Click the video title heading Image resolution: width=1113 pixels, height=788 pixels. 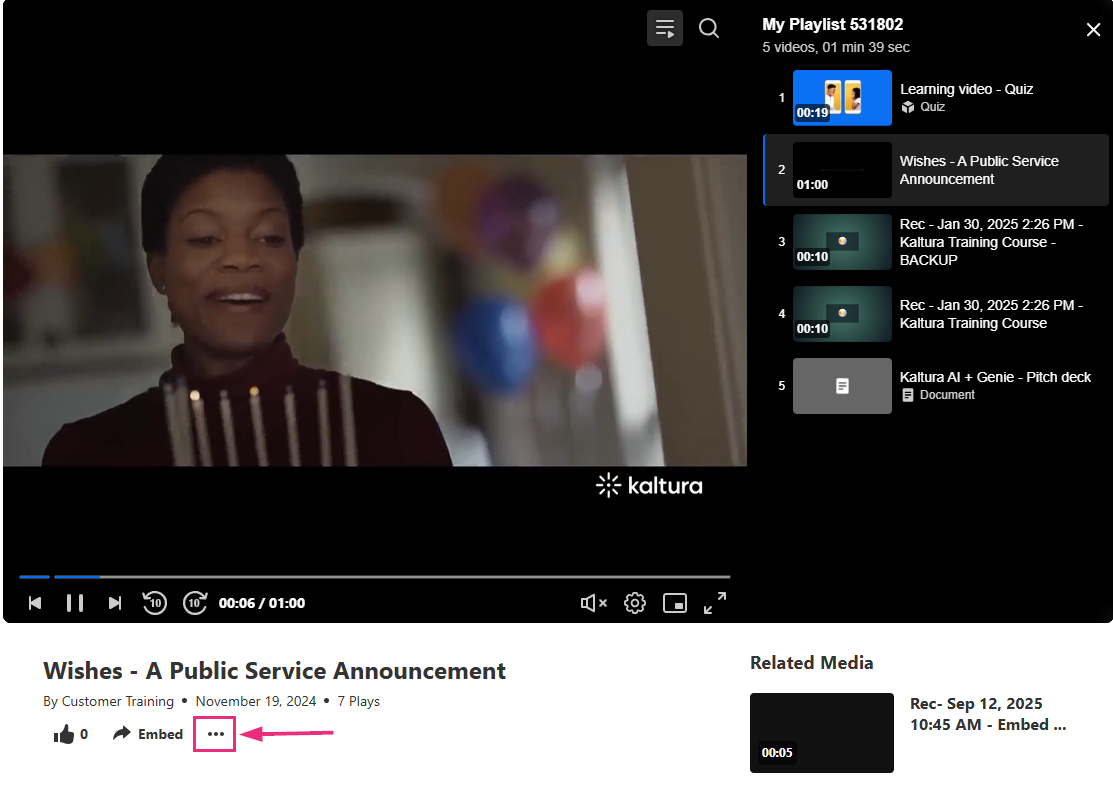[275, 671]
